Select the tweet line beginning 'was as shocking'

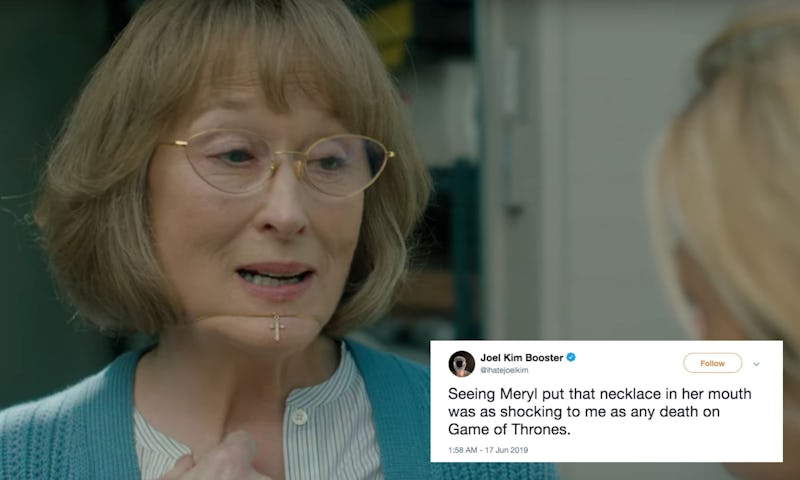(x=584, y=412)
